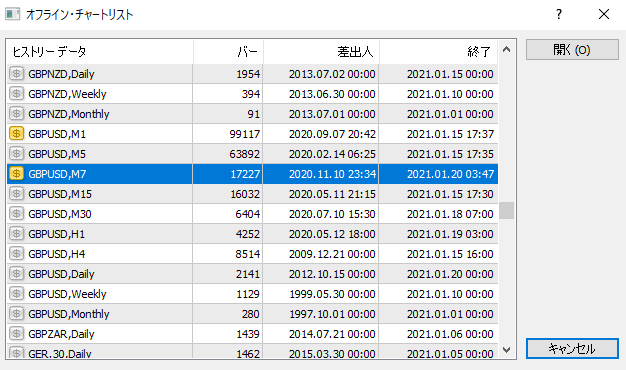Click the gray icon beside GBPNZD,Weekly
The image size is (626, 370).
(x=16, y=94)
